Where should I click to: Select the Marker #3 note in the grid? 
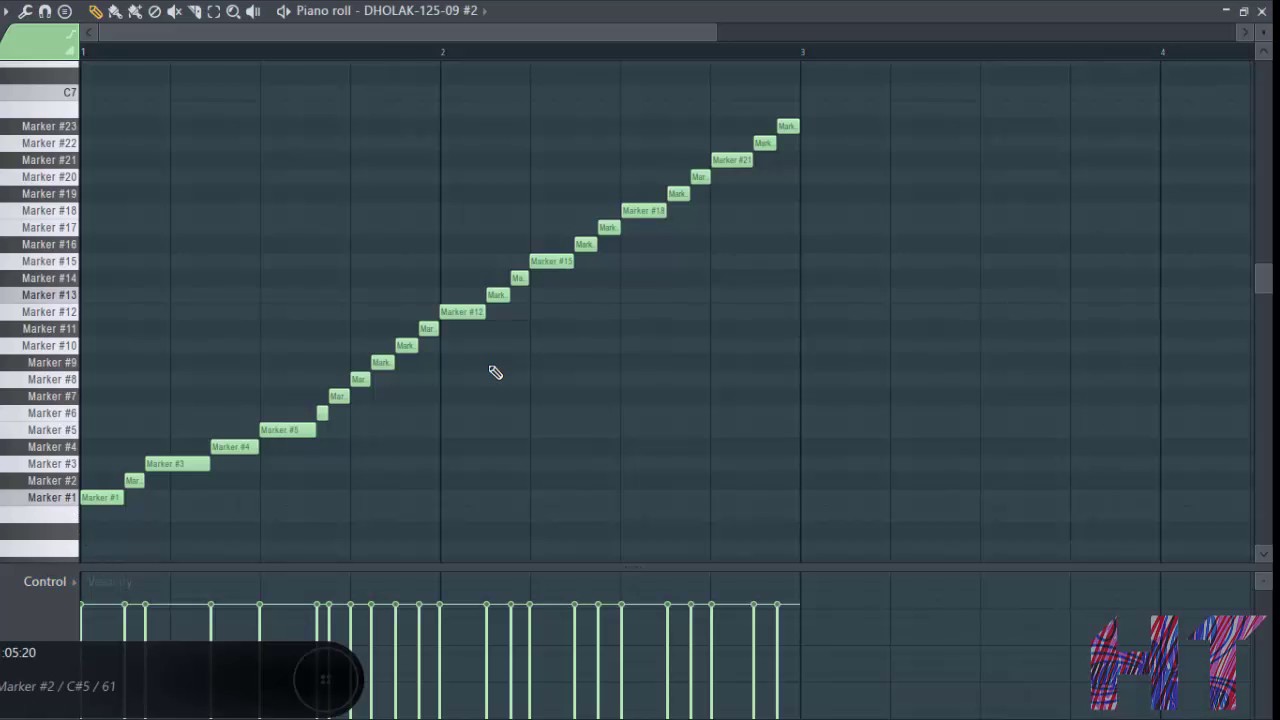[x=177, y=464]
